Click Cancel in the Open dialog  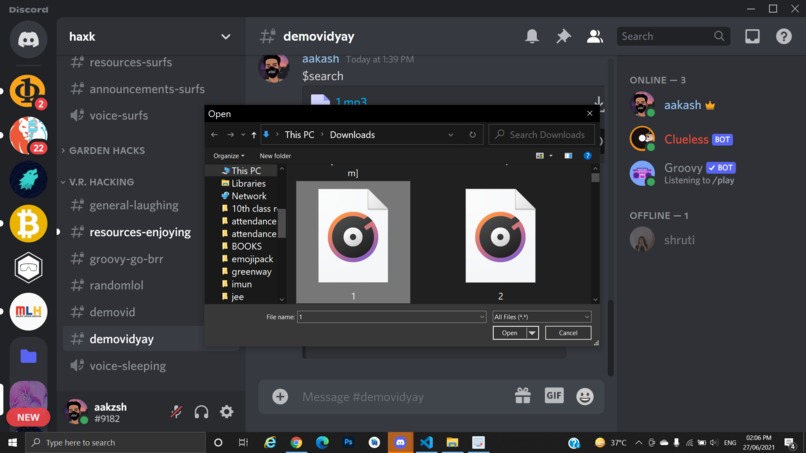pos(568,333)
